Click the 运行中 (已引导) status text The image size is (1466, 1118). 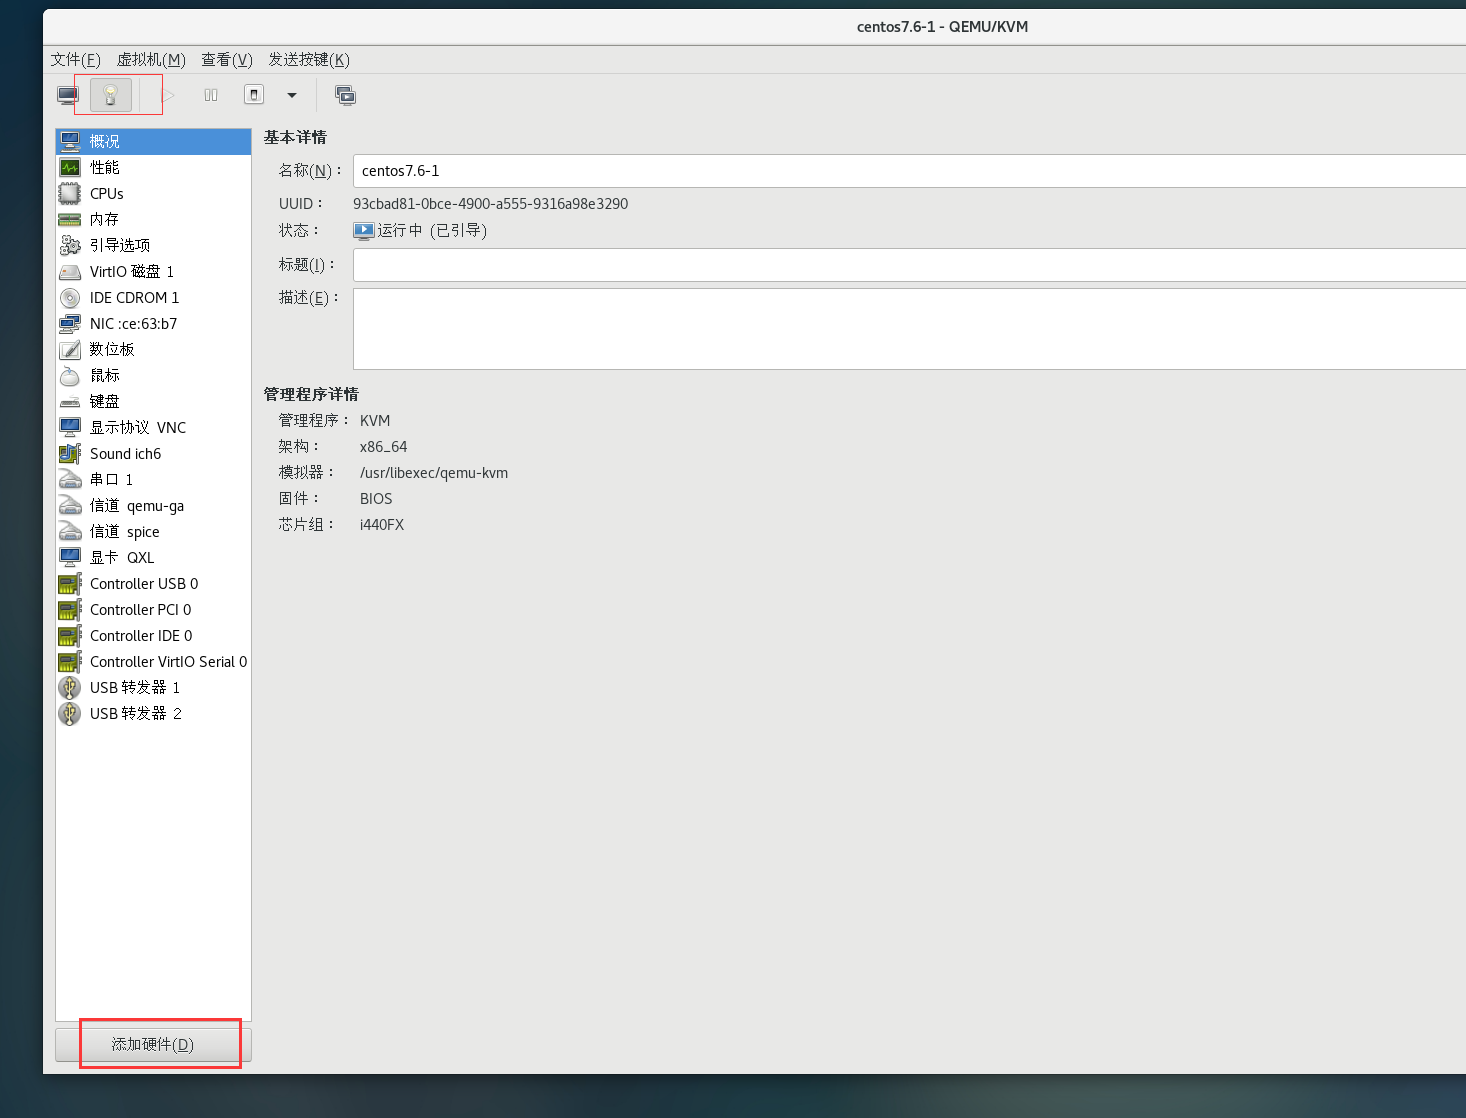click(432, 231)
